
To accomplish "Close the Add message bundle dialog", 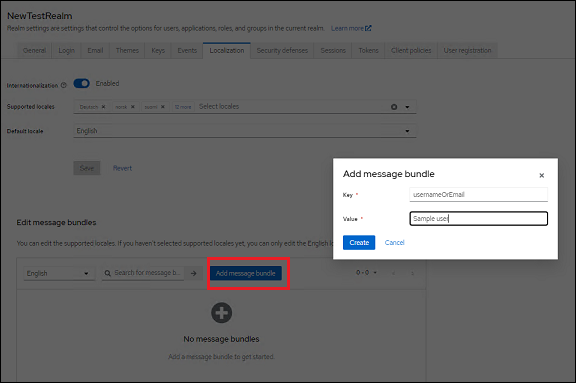I will click(541, 176).
